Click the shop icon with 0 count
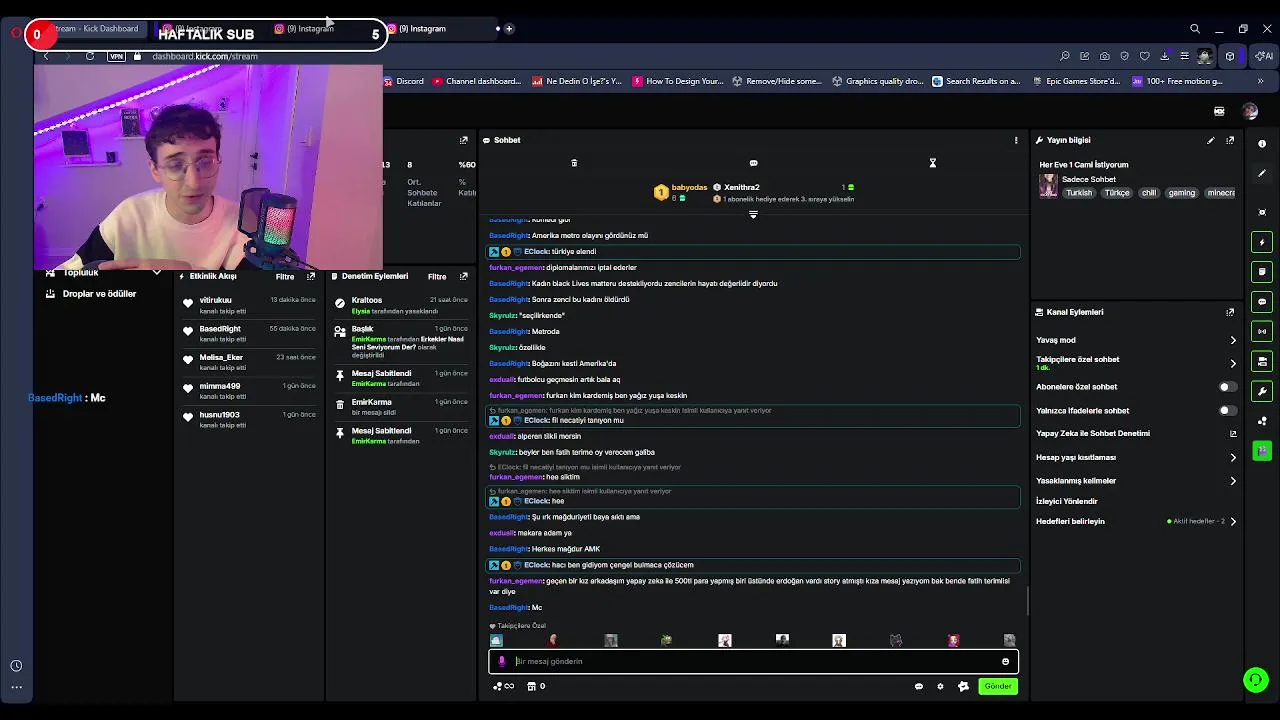This screenshot has height=720, width=1280. tap(536, 686)
